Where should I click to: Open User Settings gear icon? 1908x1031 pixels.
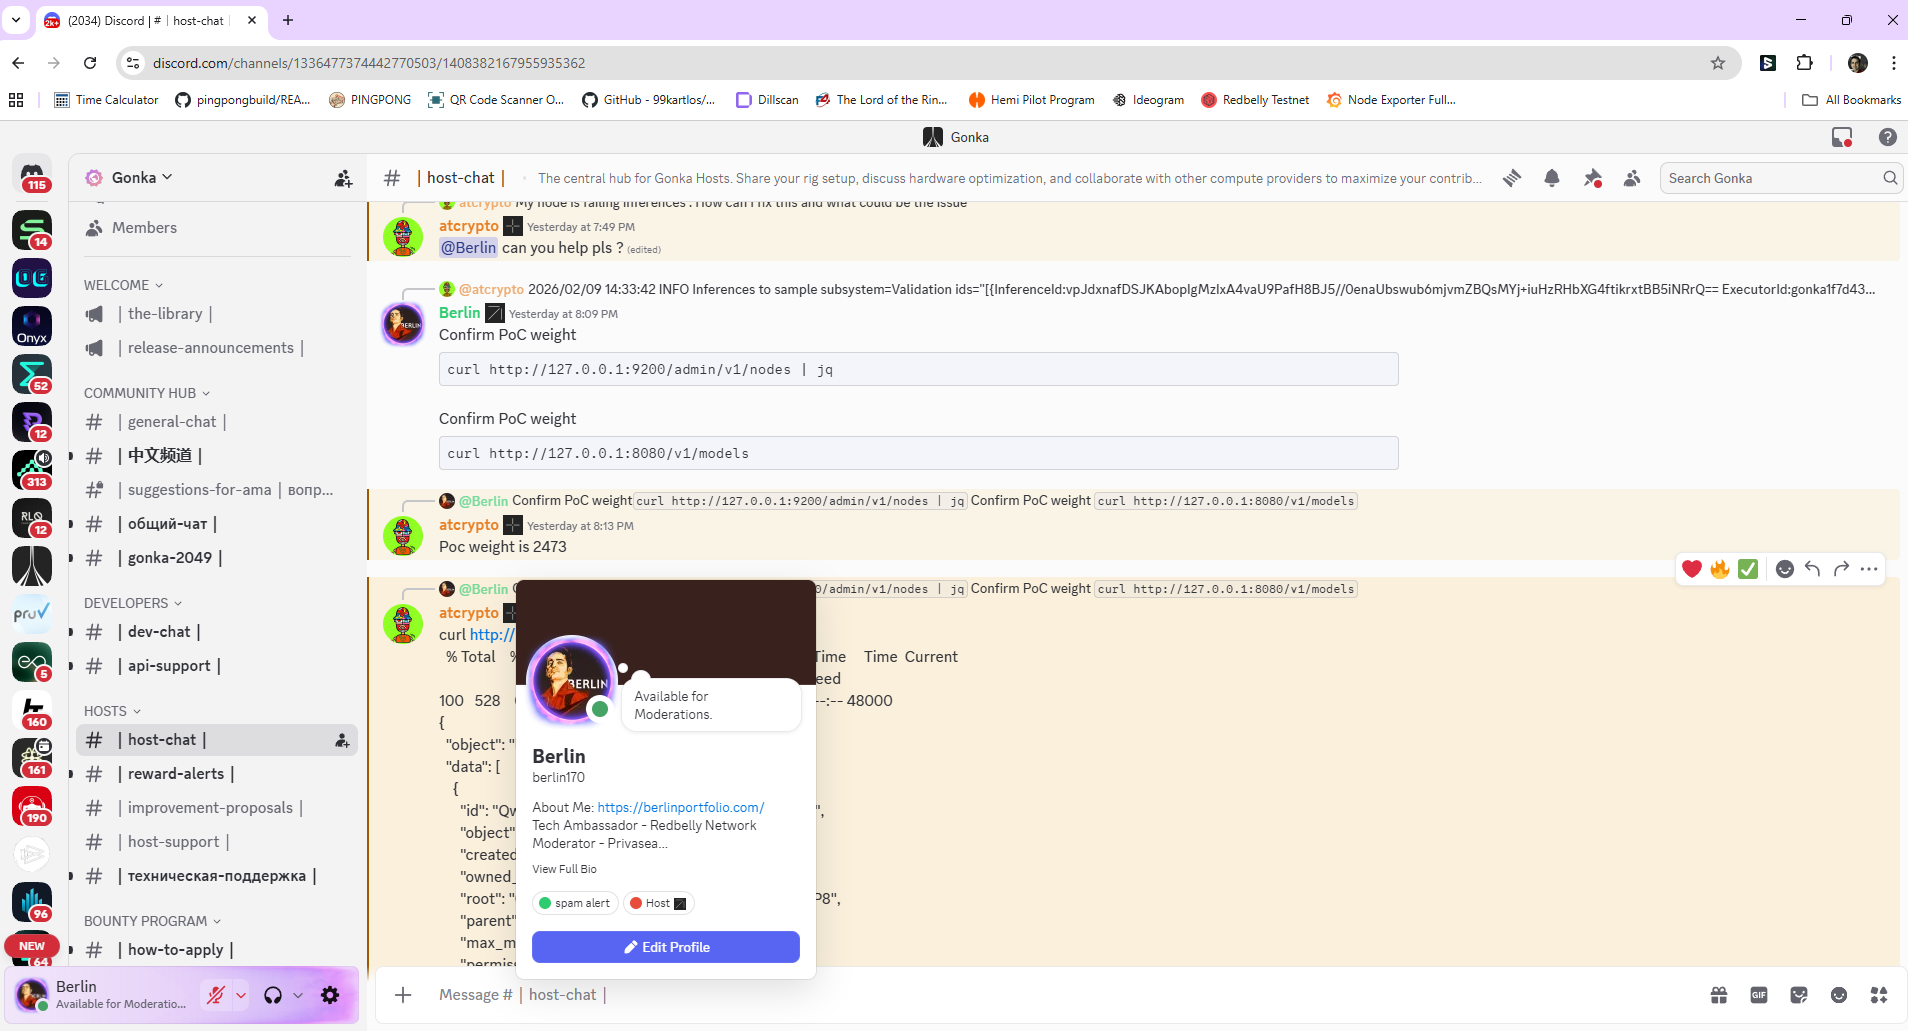coord(330,995)
